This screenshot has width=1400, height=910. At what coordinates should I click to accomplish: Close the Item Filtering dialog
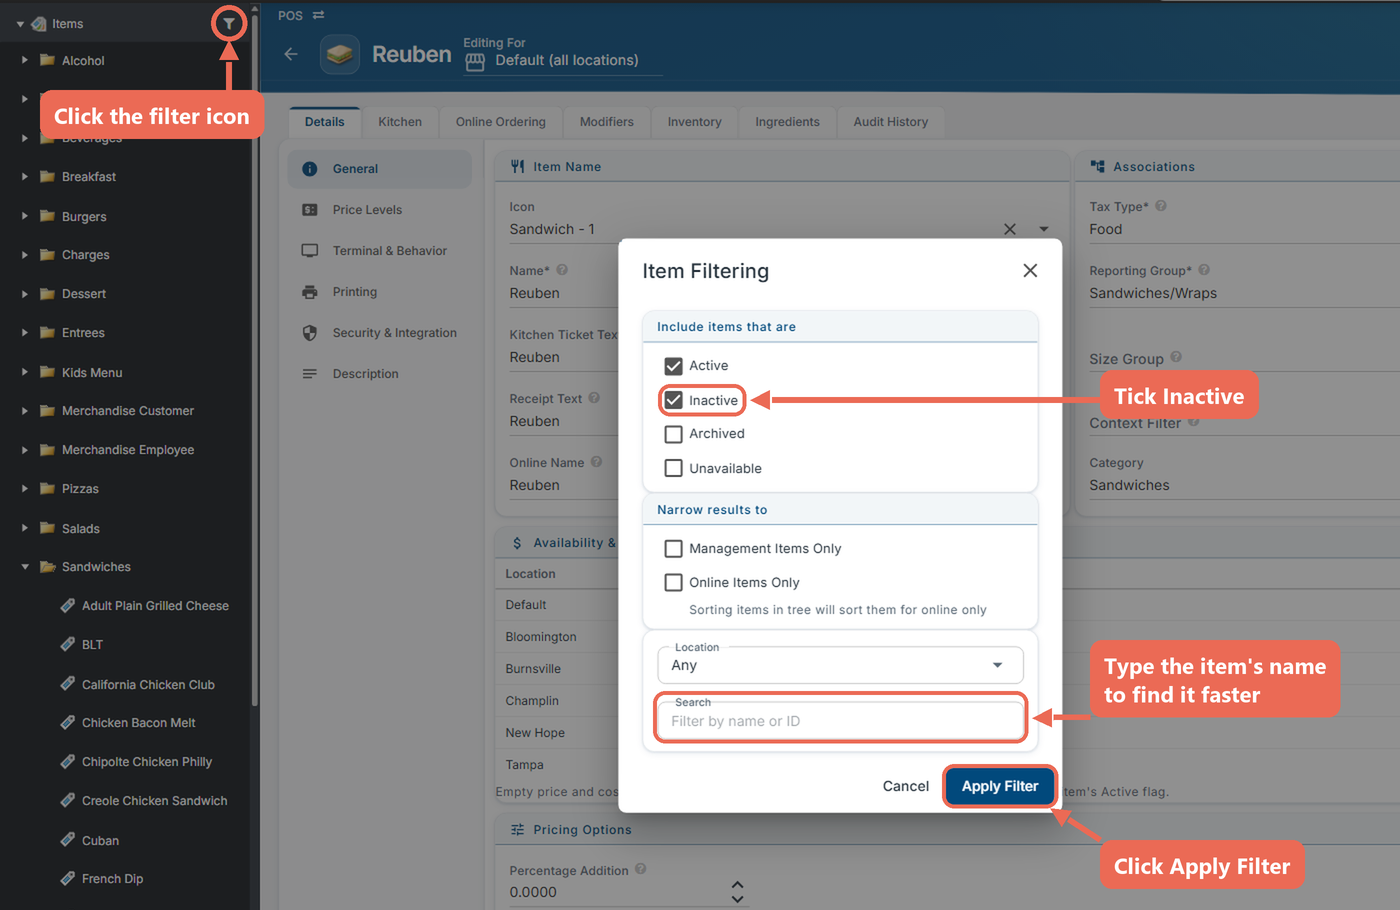(x=1030, y=271)
